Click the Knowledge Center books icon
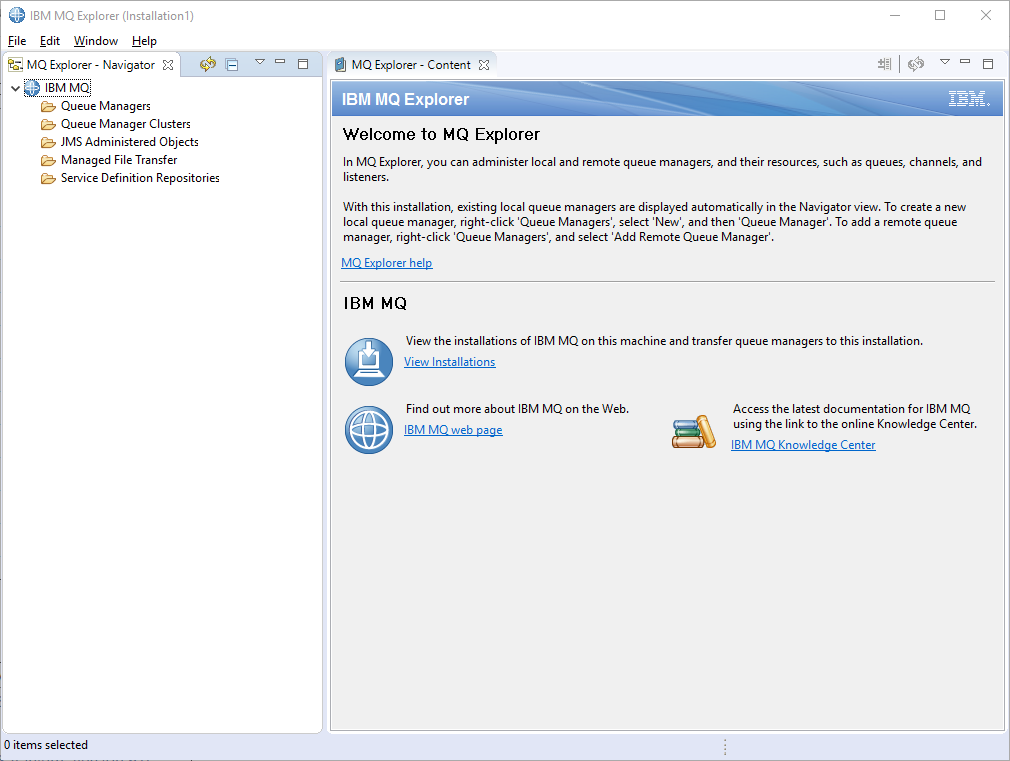The width and height of the screenshot is (1010, 761). pyautogui.click(x=694, y=431)
